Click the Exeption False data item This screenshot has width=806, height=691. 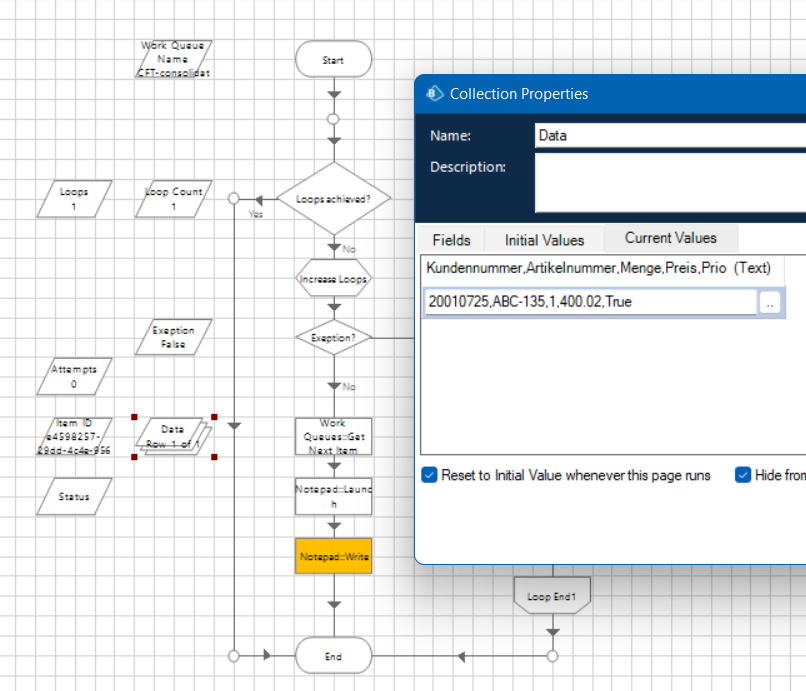coord(174,337)
